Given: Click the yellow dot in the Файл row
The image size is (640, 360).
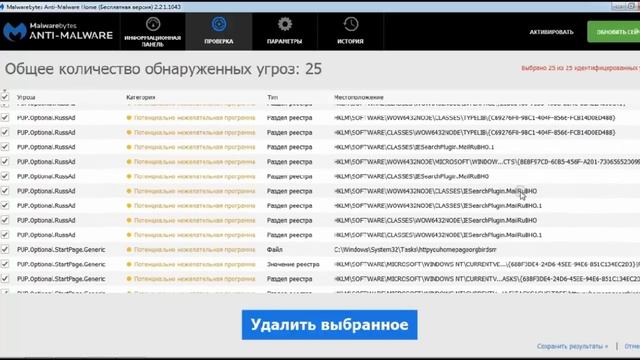Looking at the screenshot, I should tap(129, 249).
